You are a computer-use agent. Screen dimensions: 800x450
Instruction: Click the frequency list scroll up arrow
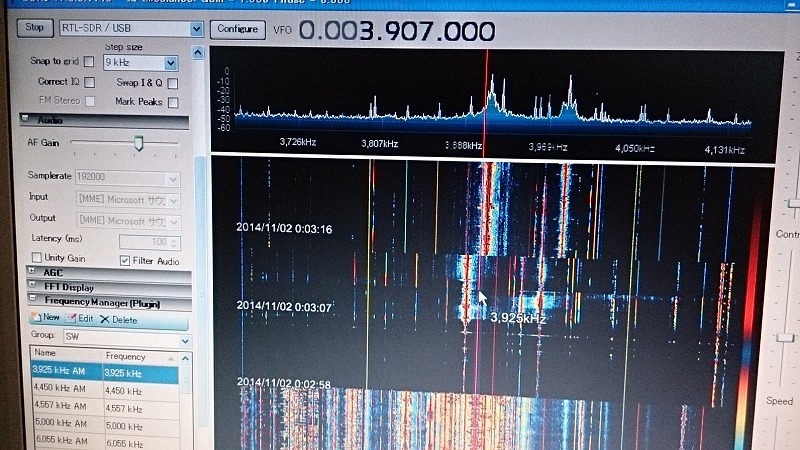pyautogui.click(x=186, y=359)
